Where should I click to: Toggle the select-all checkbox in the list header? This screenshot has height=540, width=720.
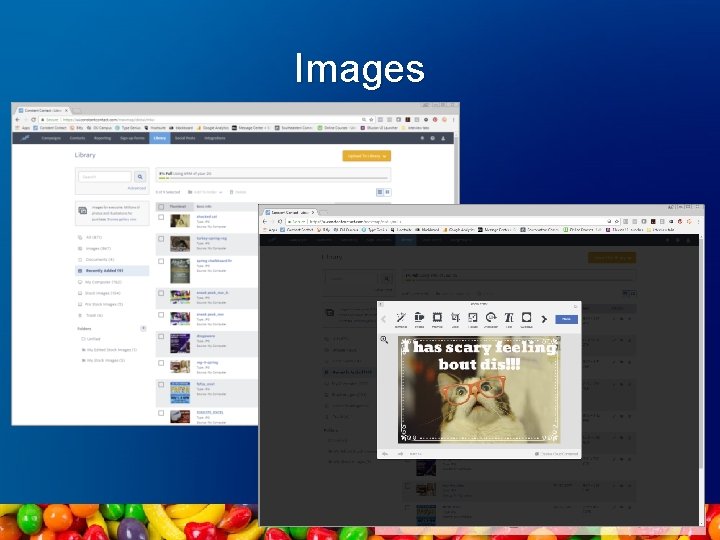coord(161,207)
